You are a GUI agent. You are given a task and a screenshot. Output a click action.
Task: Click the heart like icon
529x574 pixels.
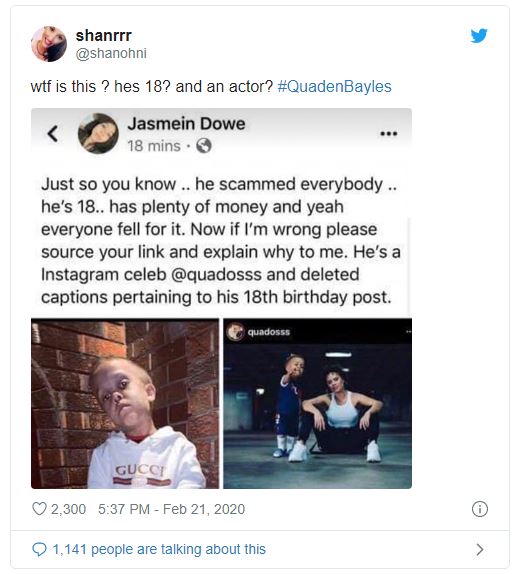coord(39,509)
